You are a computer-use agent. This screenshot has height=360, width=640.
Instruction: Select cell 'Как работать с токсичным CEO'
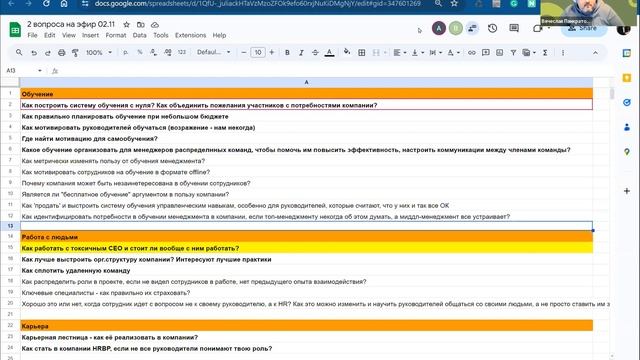click(307, 248)
